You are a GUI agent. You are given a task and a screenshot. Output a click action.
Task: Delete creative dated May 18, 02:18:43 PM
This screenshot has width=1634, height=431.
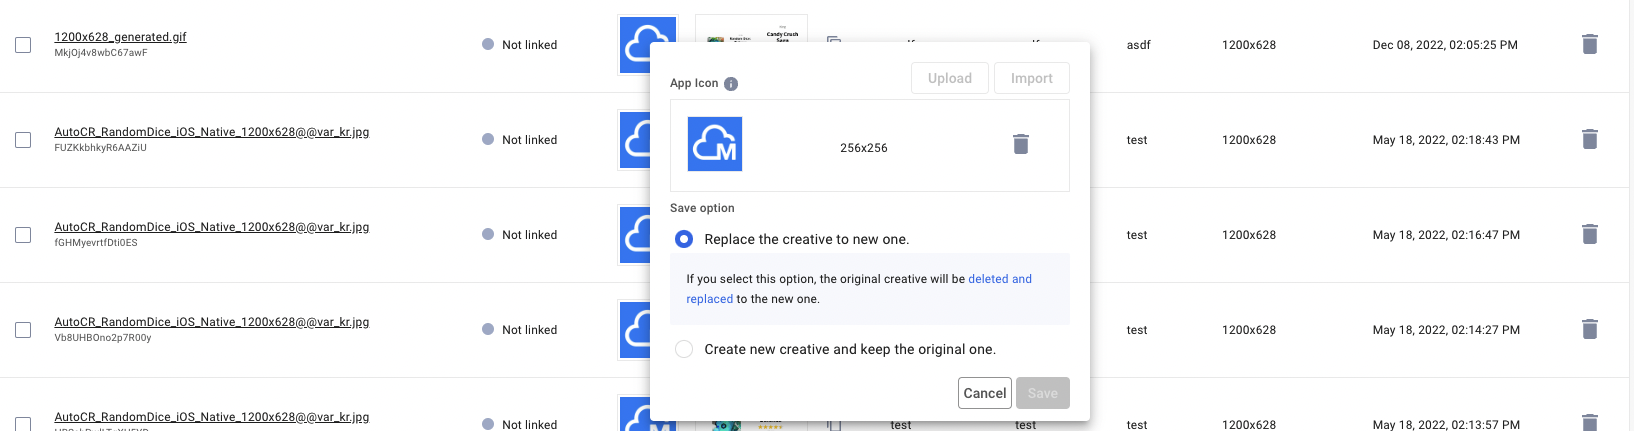point(1590,139)
